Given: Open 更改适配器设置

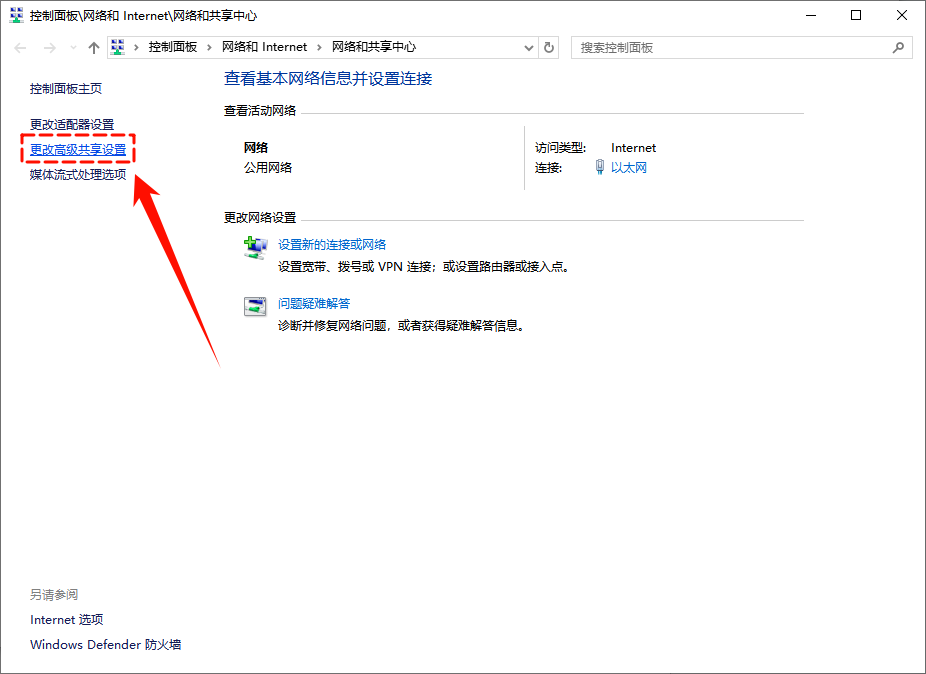Looking at the screenshot, I should 70,125.
